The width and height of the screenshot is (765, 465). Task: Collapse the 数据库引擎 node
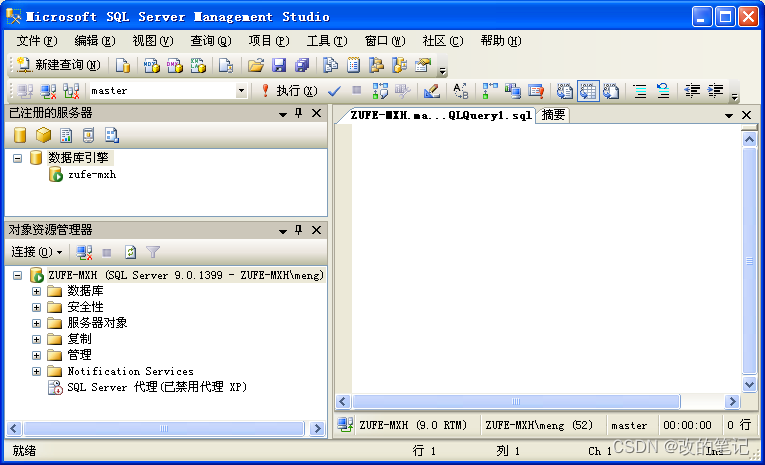tap(18, 158)
